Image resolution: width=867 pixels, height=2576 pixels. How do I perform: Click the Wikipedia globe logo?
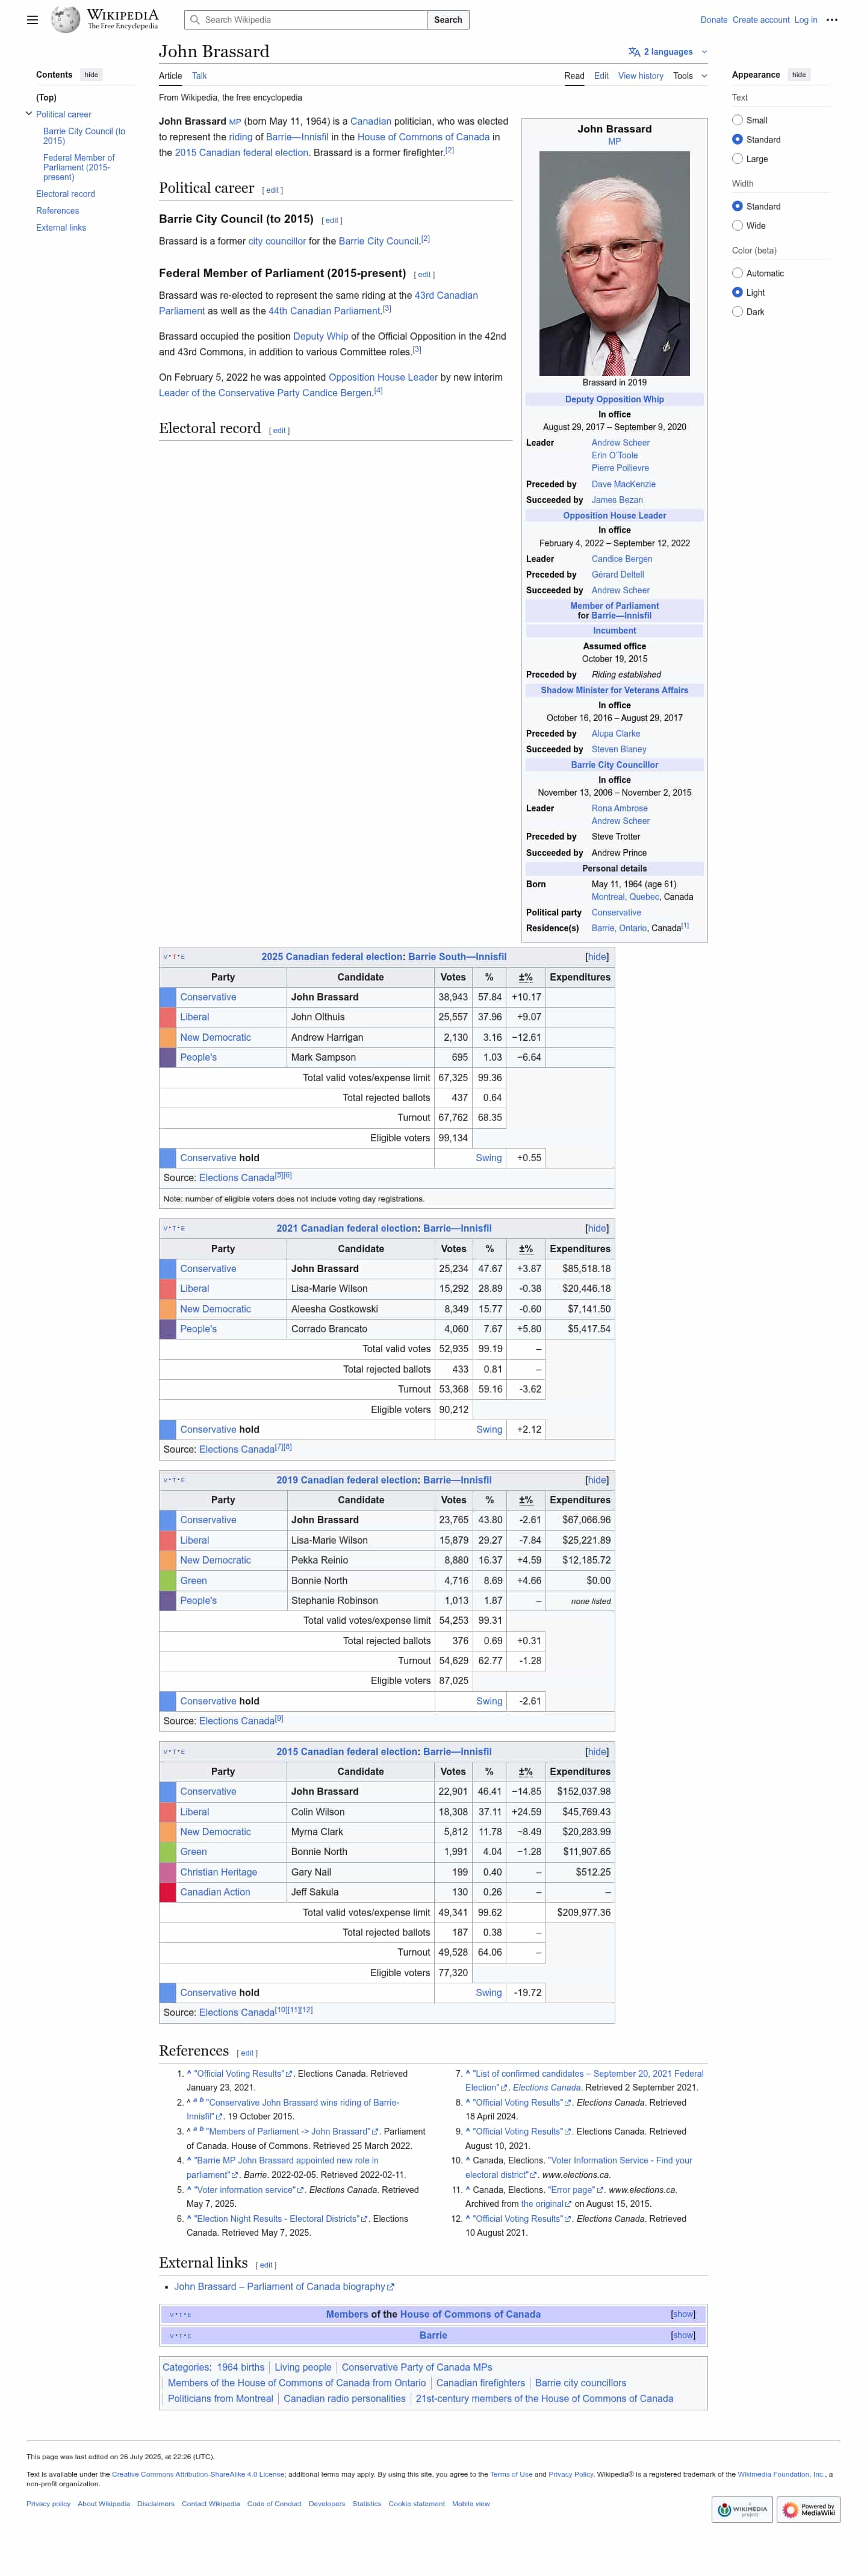click(x=65, y=19)
